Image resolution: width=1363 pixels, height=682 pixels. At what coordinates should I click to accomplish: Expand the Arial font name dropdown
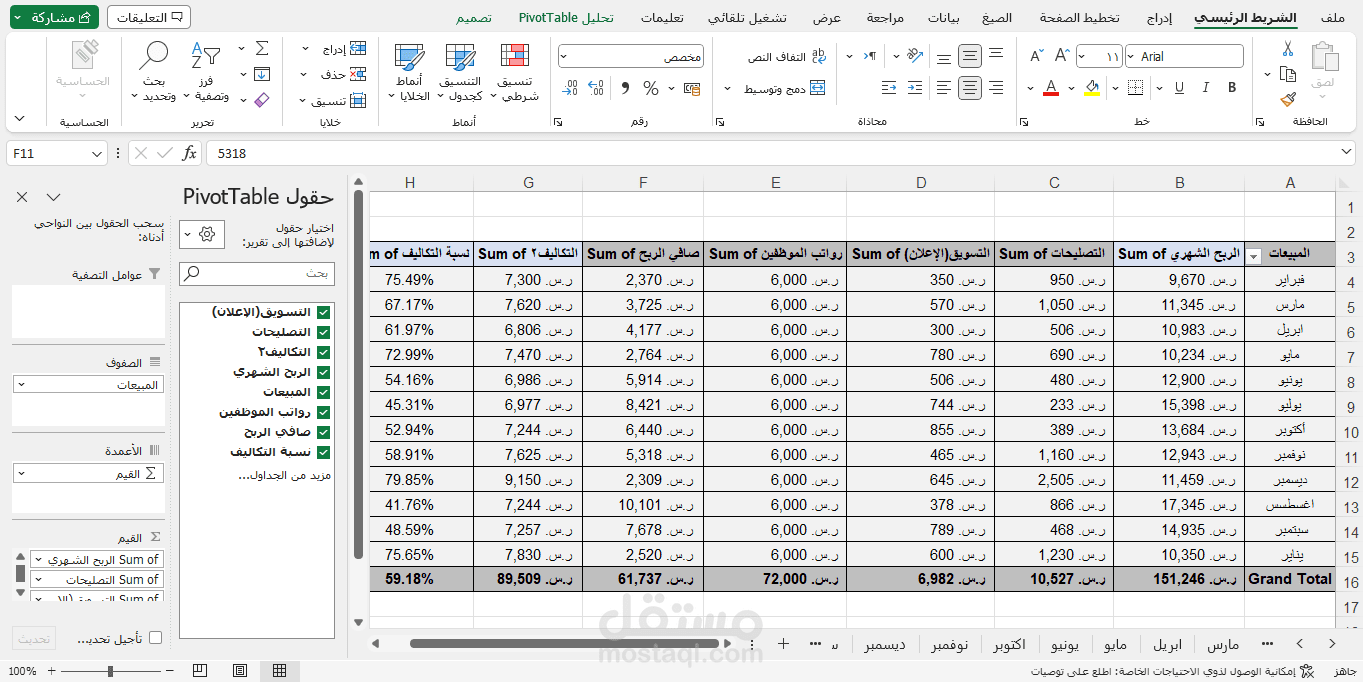click(x=1132, y=57)
